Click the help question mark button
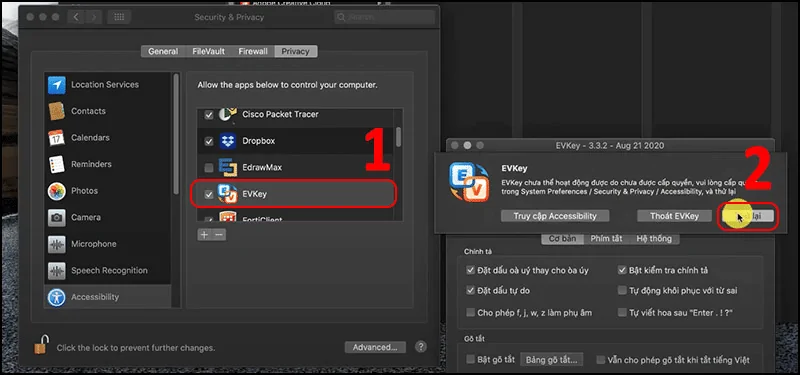 [420, 347]
